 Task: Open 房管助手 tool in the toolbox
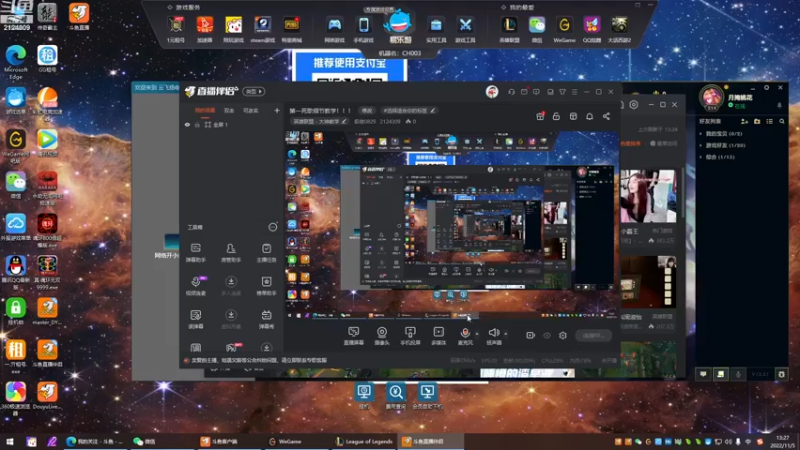tap(231, 253)
